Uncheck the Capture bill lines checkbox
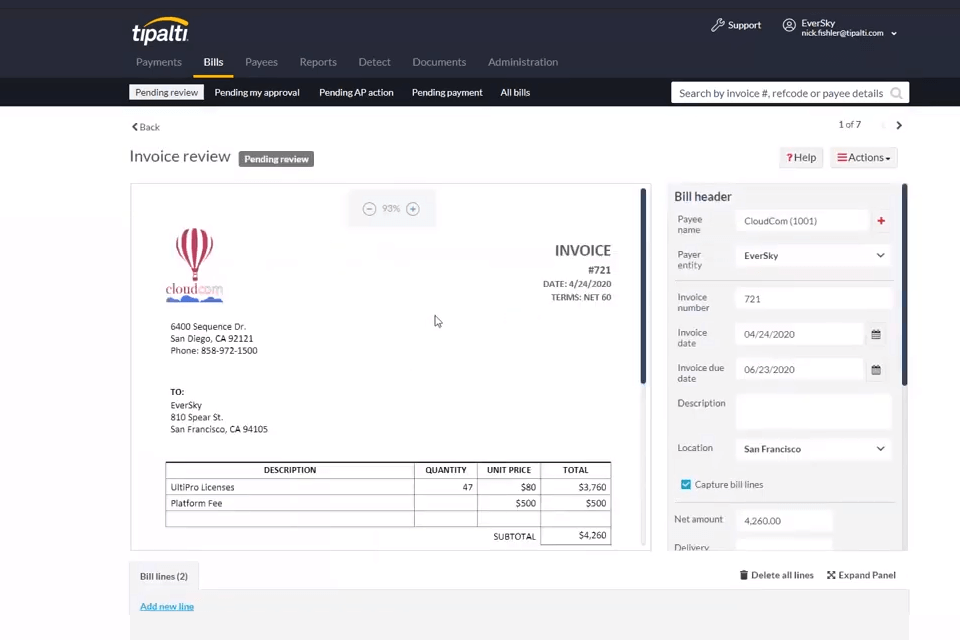Viewport: 960px width, 640px height. pos(686,485)
